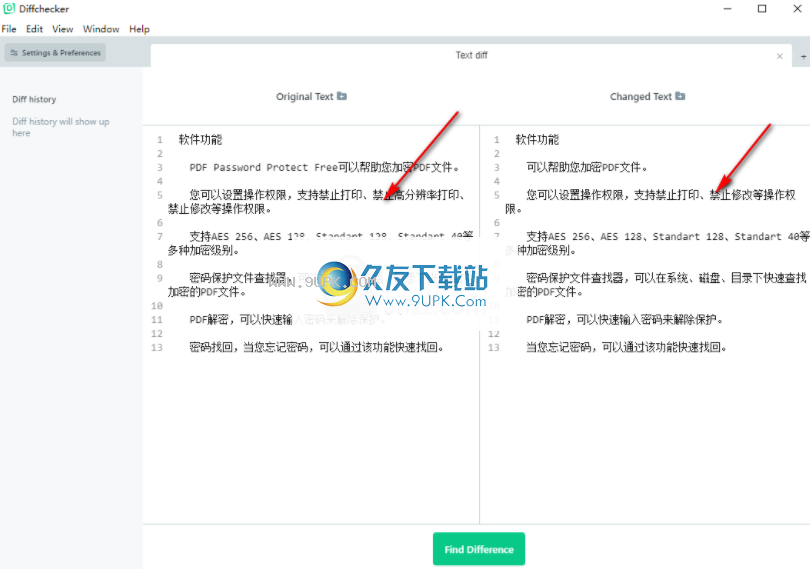Click the Diffchecker logo icon in title bar
The height and width of the screenshot is (569, 810).
click(9, 9)
